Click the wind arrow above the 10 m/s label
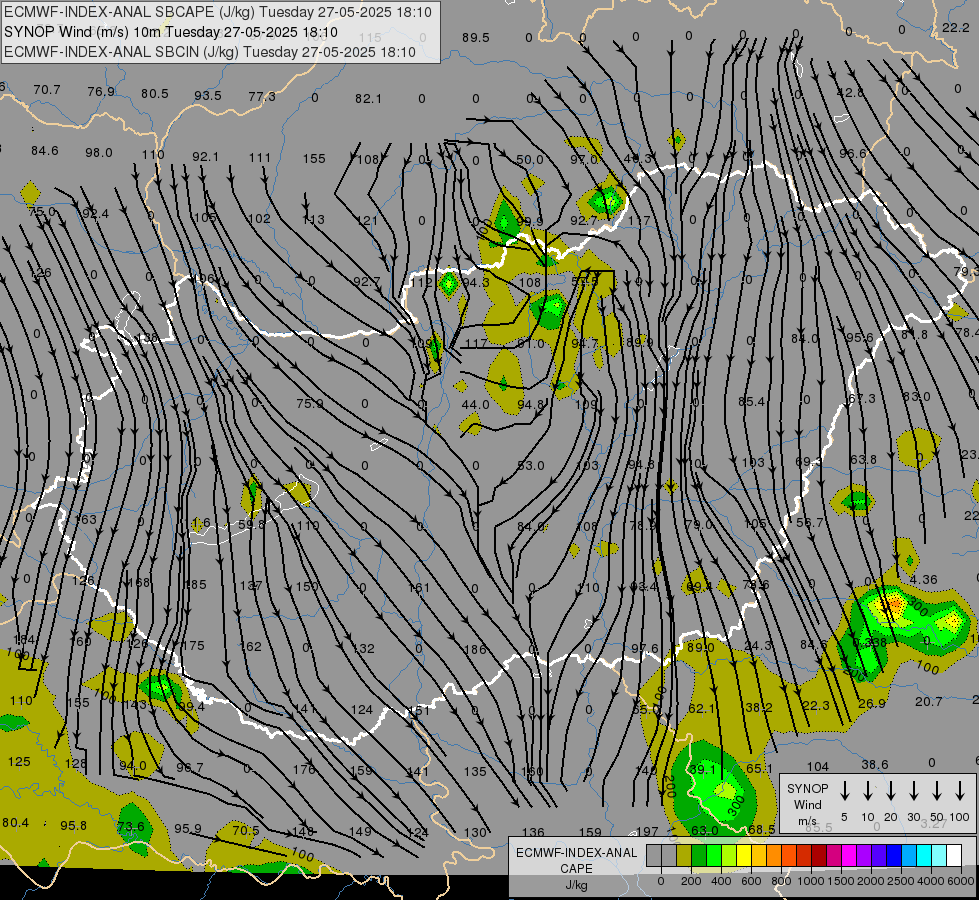The height and width of the screenshot is (900, 979). tap(868, 791)
